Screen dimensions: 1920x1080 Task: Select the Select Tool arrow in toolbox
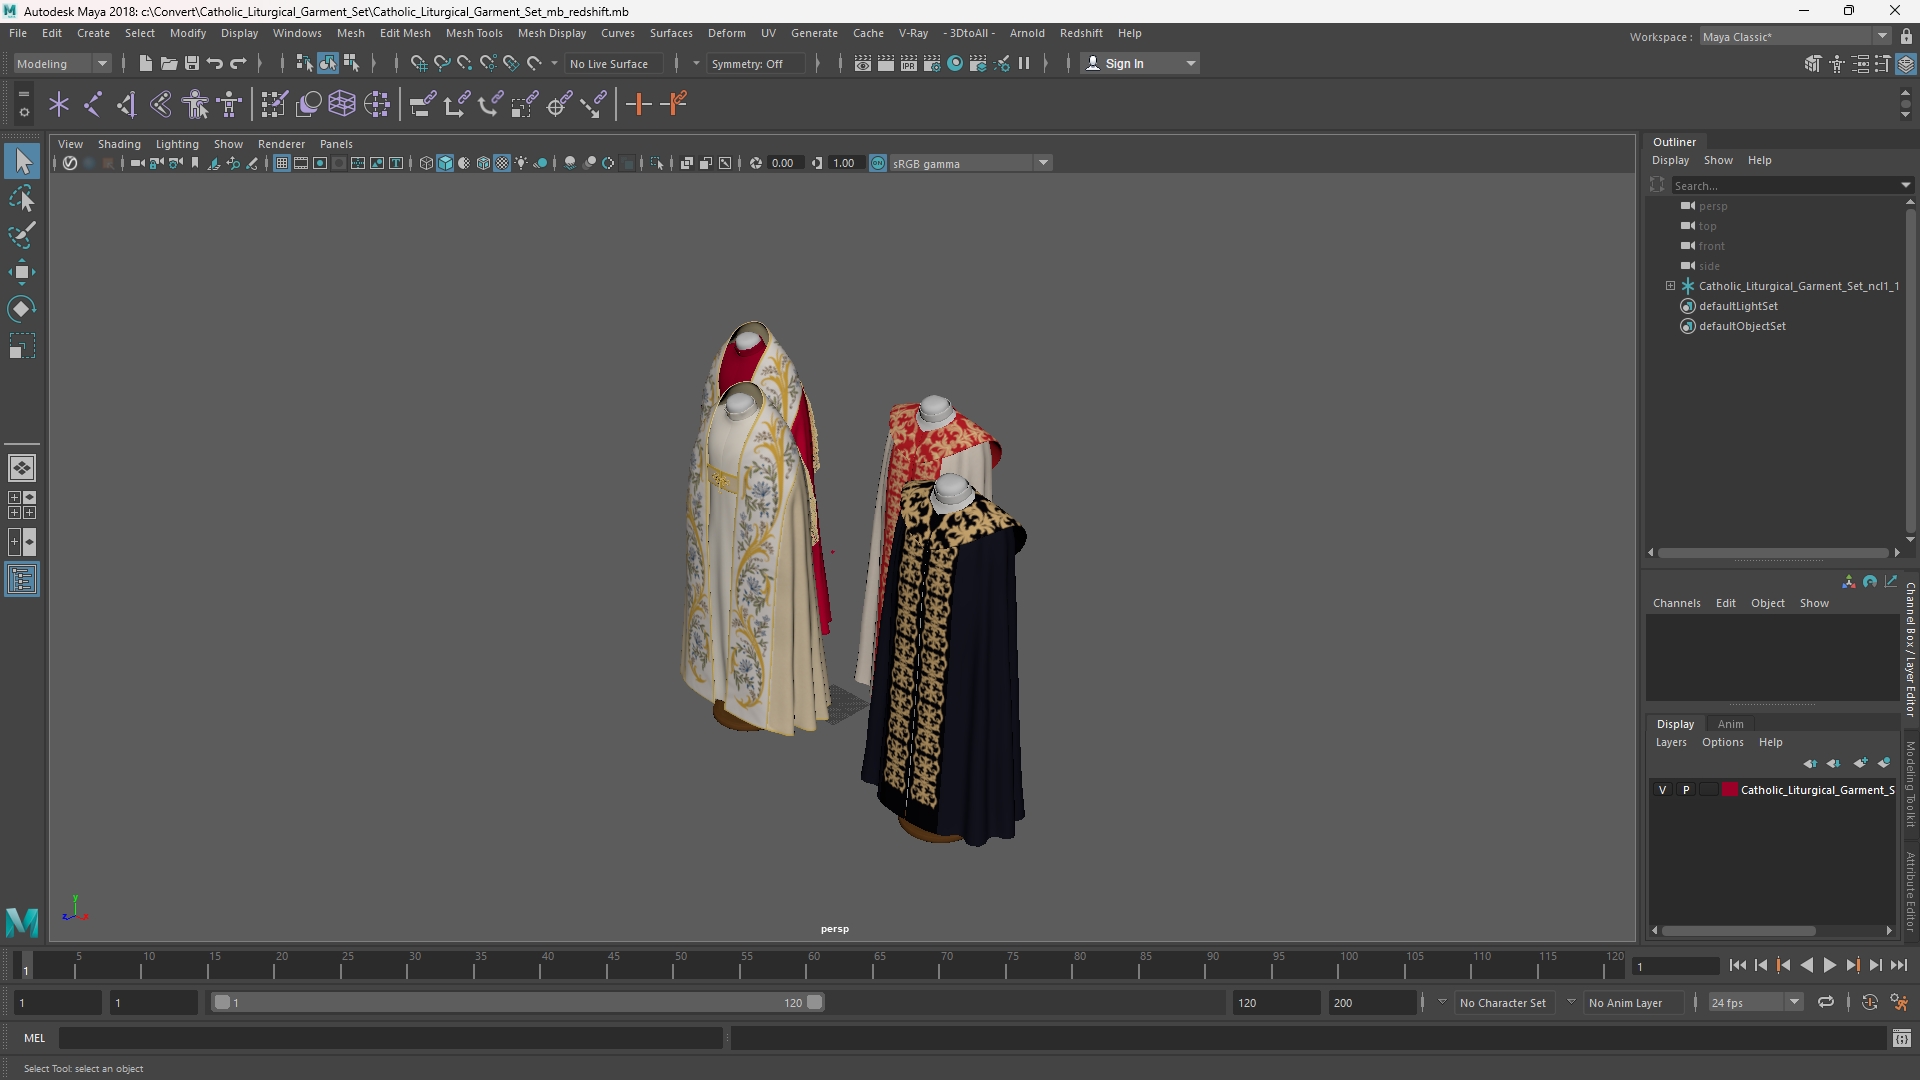pos(22,161)
